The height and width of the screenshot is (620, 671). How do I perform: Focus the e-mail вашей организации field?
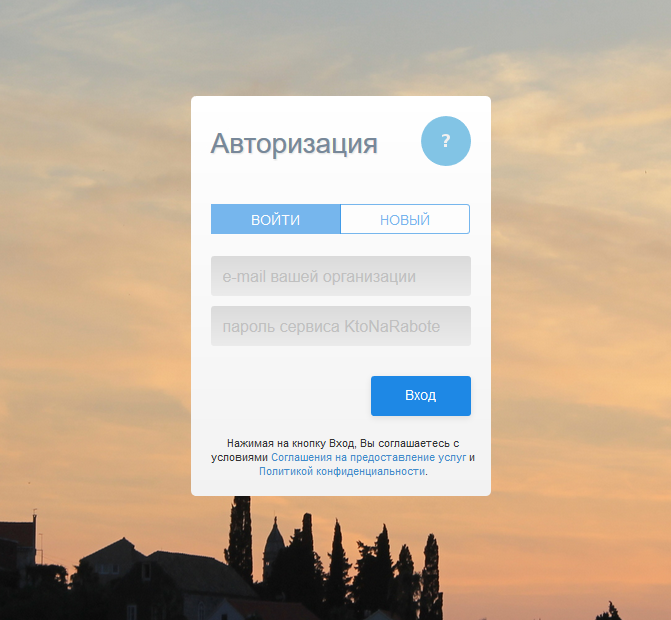(341, 276)
